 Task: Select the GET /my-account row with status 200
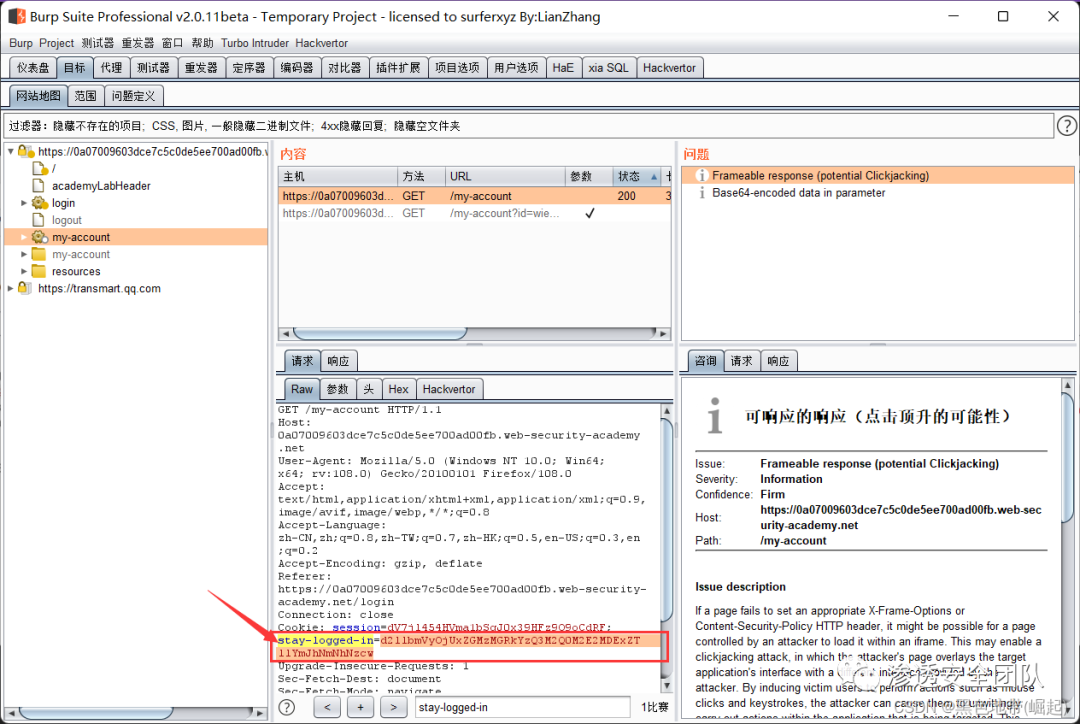475,196
